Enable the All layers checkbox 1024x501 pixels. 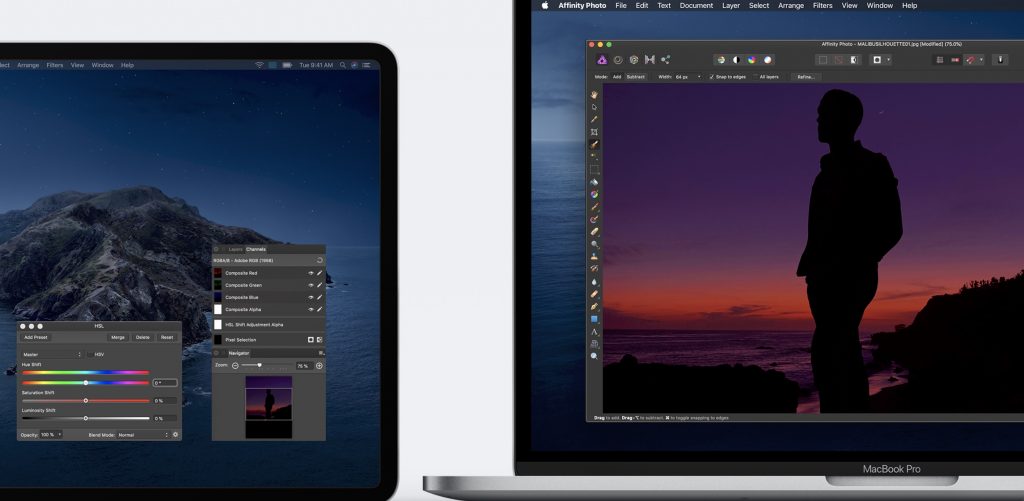[755, 77]
